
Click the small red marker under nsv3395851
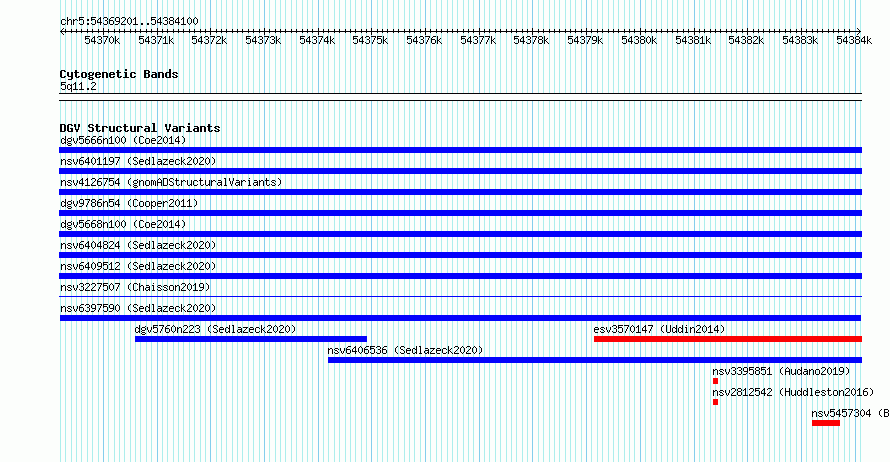coord(715,381)
